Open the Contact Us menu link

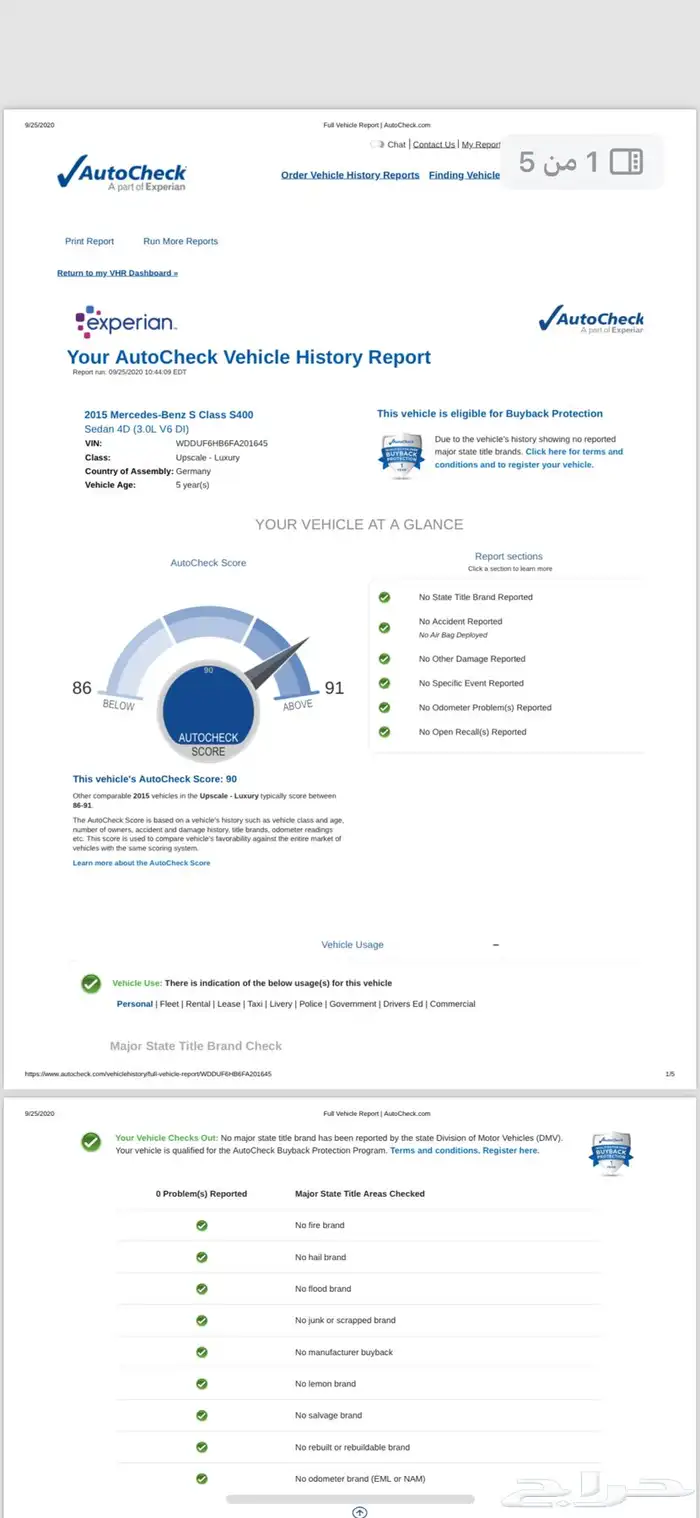click(x=434, y=144)
